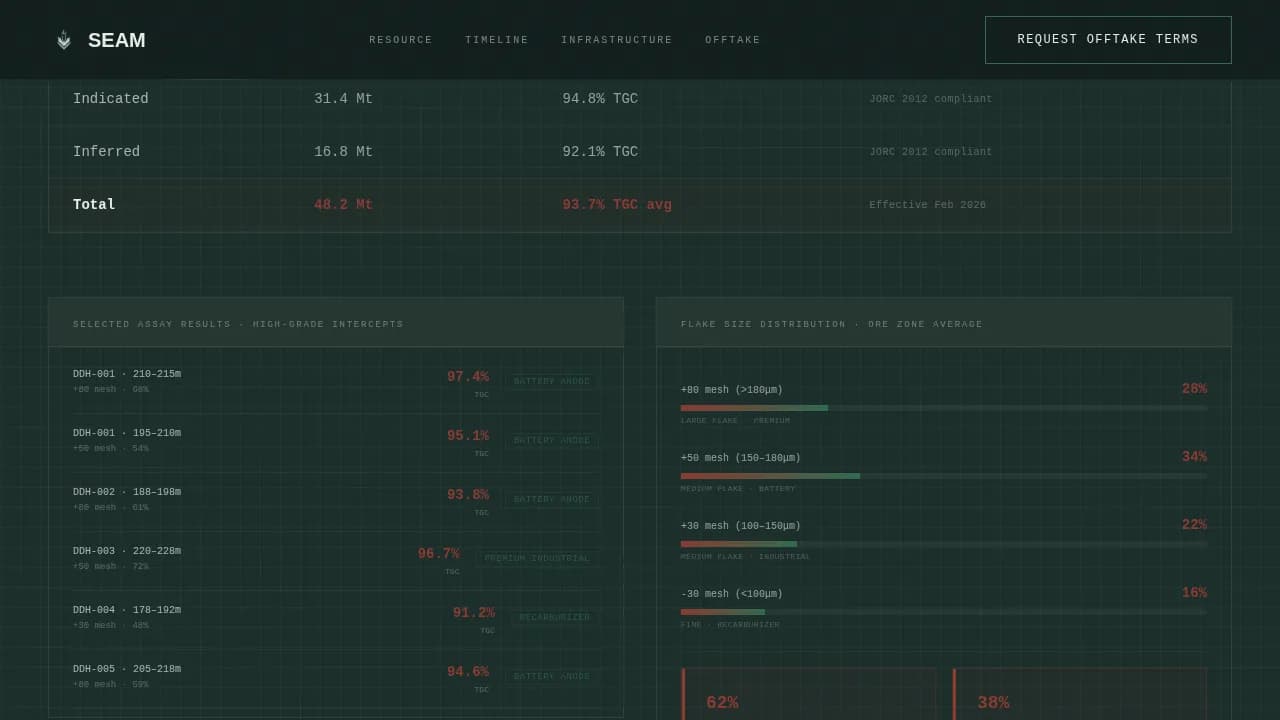Navigate to the Offtake section

(733, 40)
